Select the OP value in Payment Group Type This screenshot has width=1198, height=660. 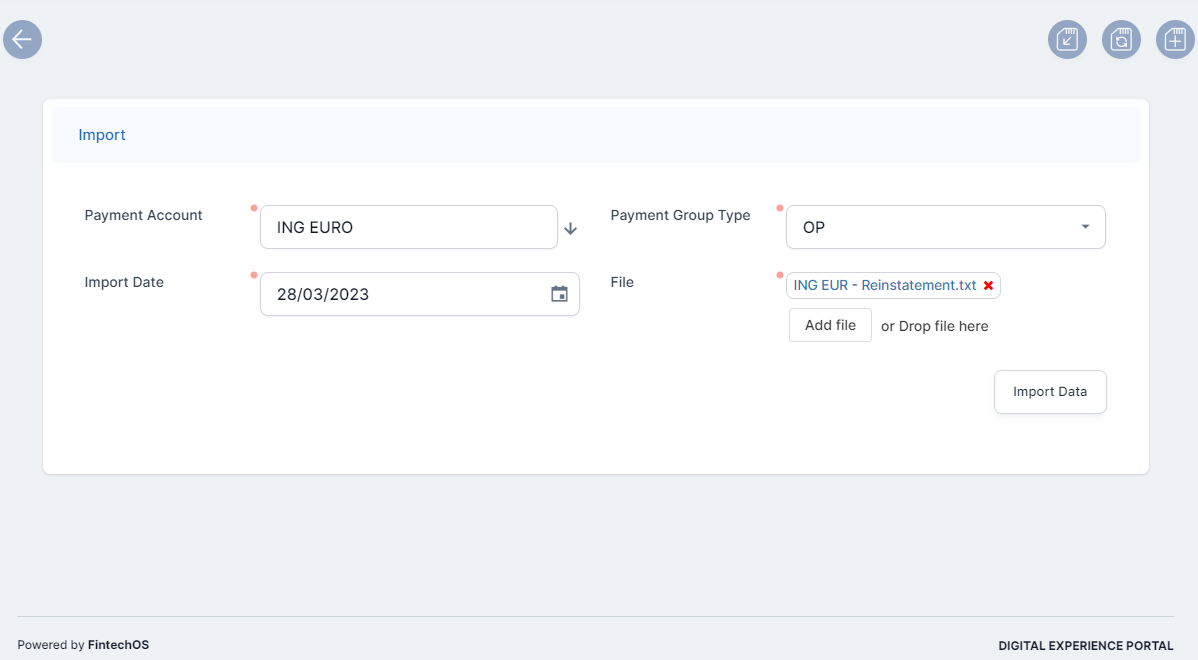tap(930, 227)
